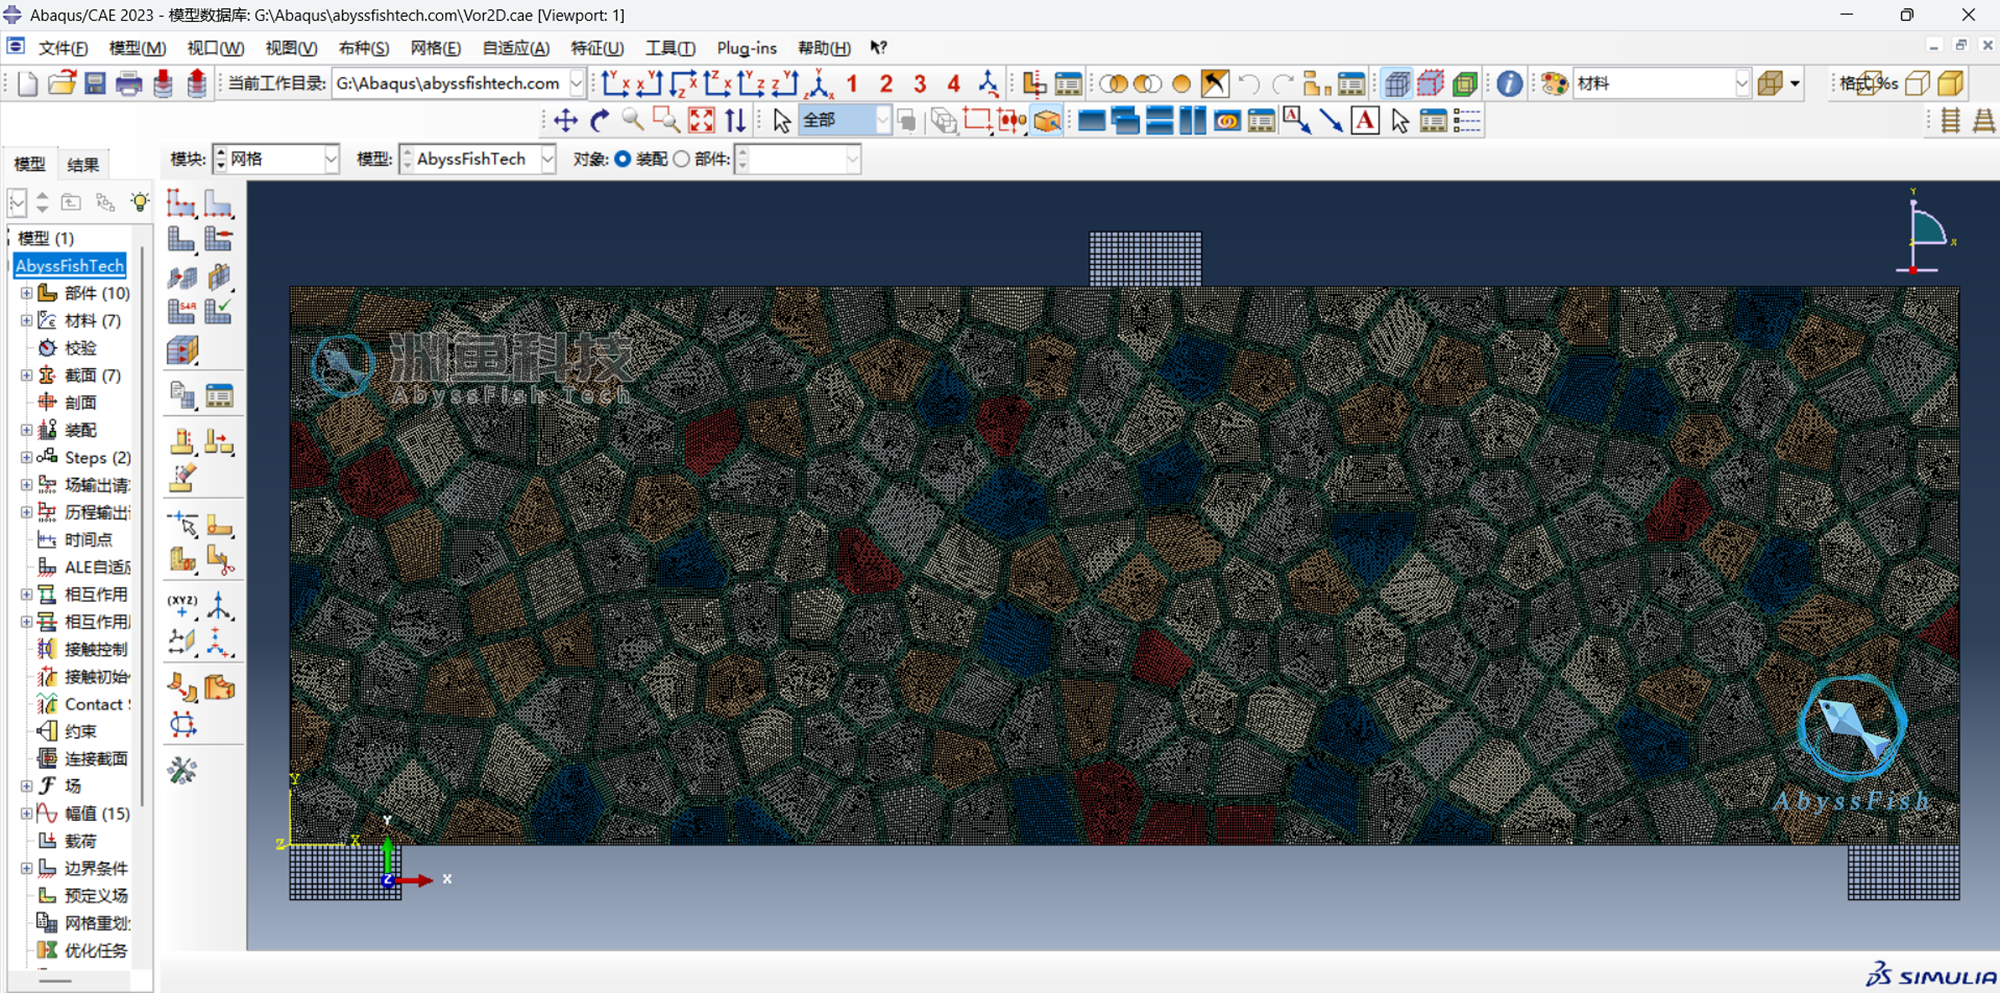
Task: Toggle mesh visibility cube icon
Action: tap(1397, 84)
